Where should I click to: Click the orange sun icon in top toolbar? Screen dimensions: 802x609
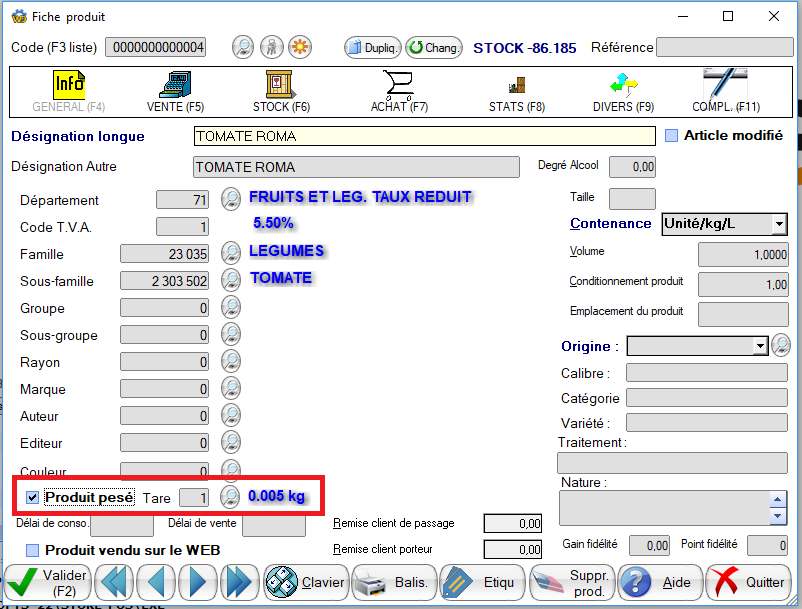[299, 47]
